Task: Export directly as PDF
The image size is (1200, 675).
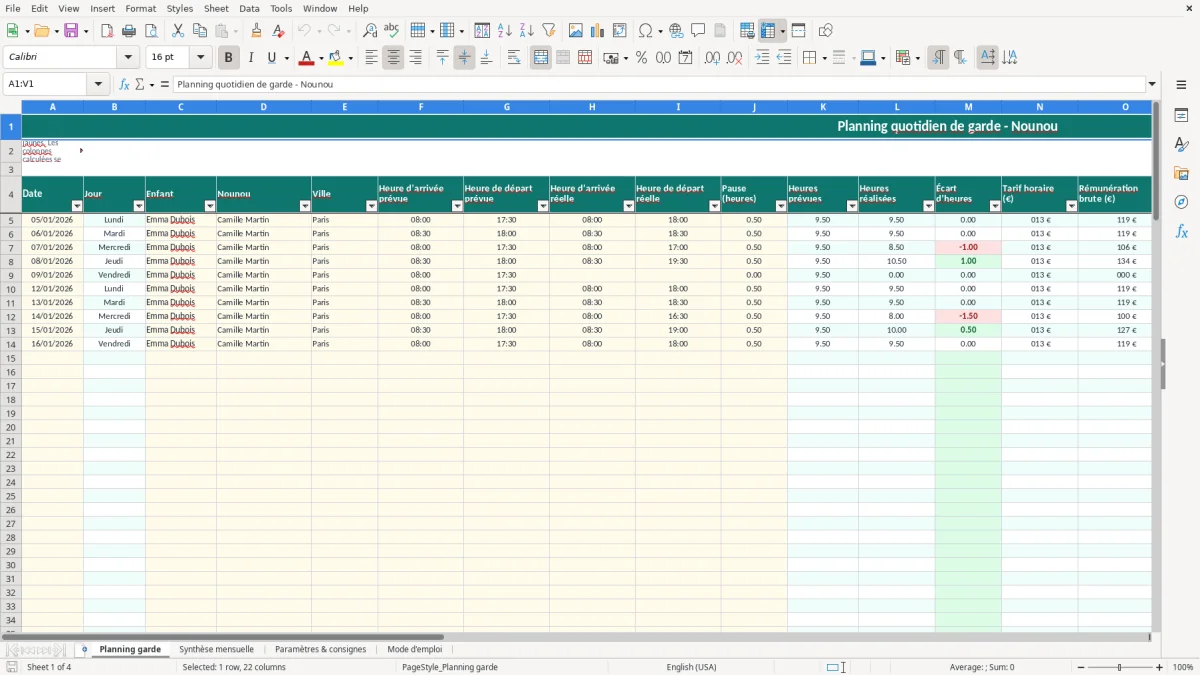Action: (x=107, y=31)
